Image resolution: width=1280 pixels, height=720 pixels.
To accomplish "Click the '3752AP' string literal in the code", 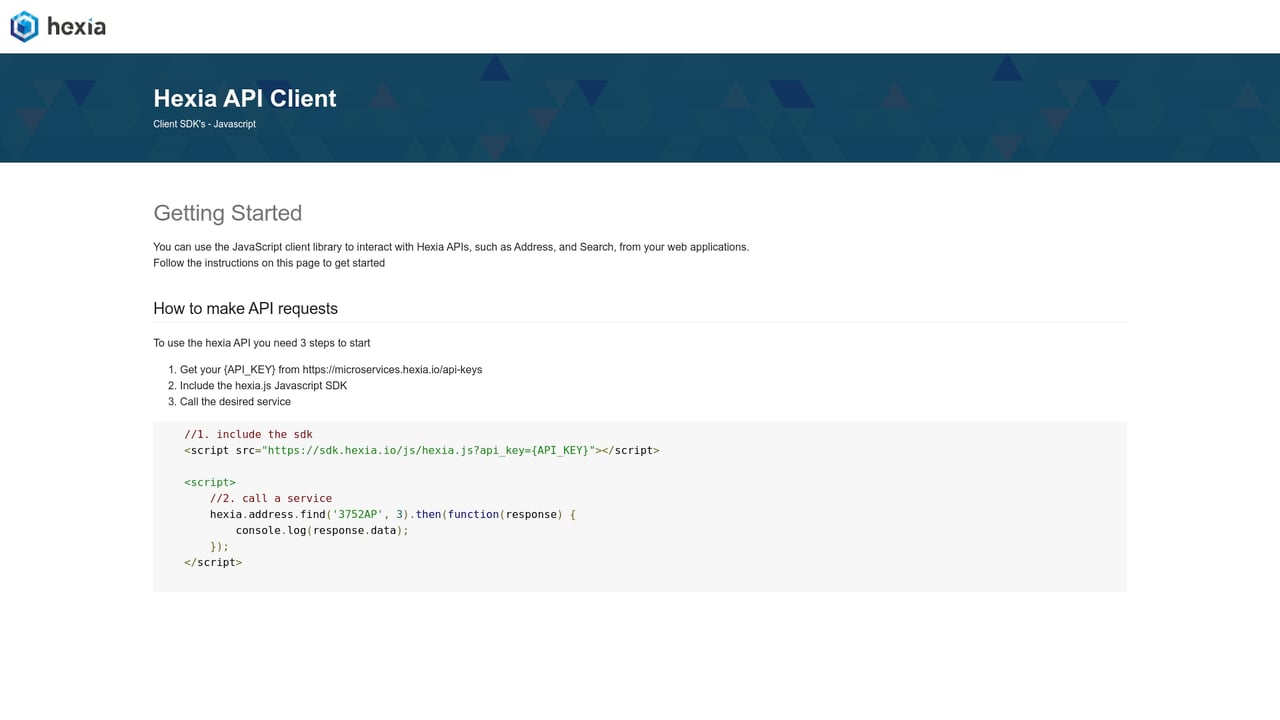I will tap(357, 514).
